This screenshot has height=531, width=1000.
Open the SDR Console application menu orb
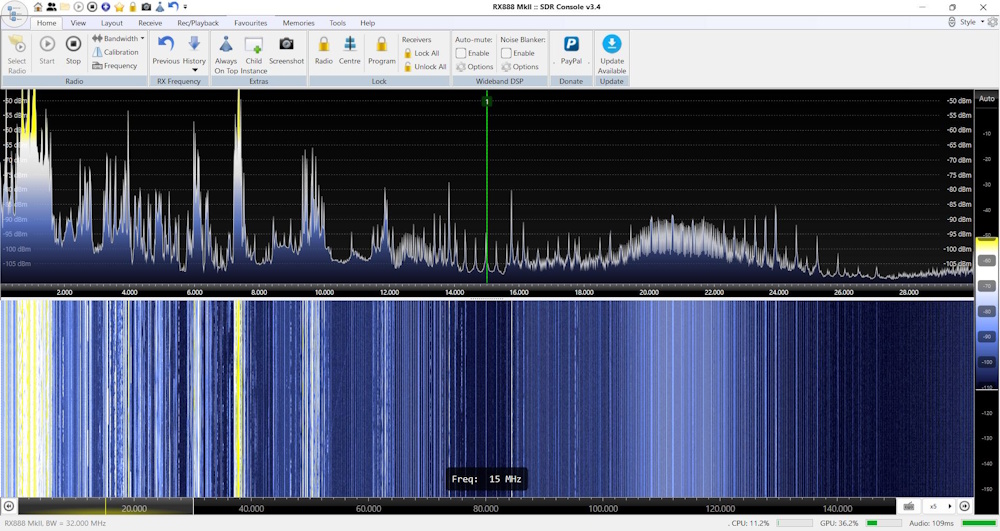[13, 14]
